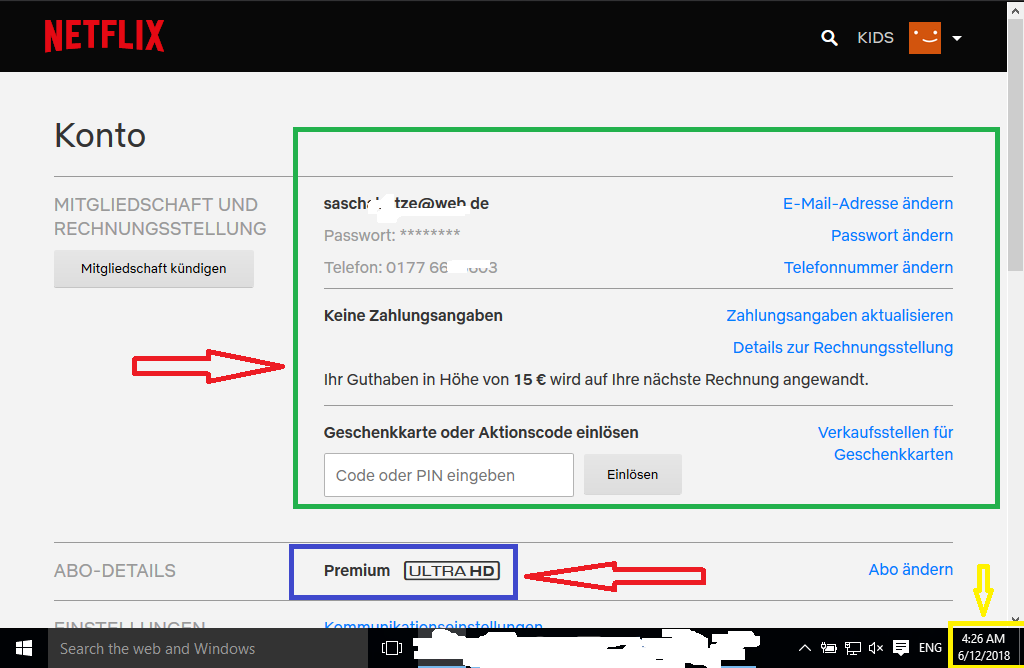1024x668 pixels.
Task: Click Abo ändern link
Action: coord(910,570)
